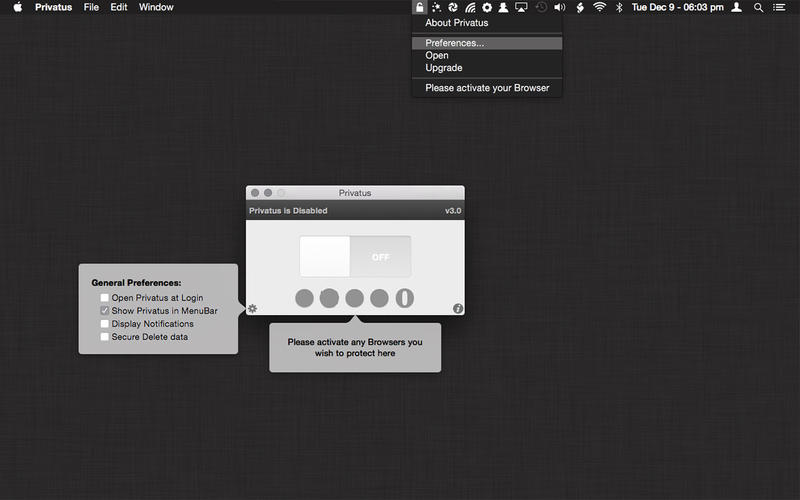This screenshot has height=500, width=800.
Task: Click the General Preferences: heading
Action: 136,283
